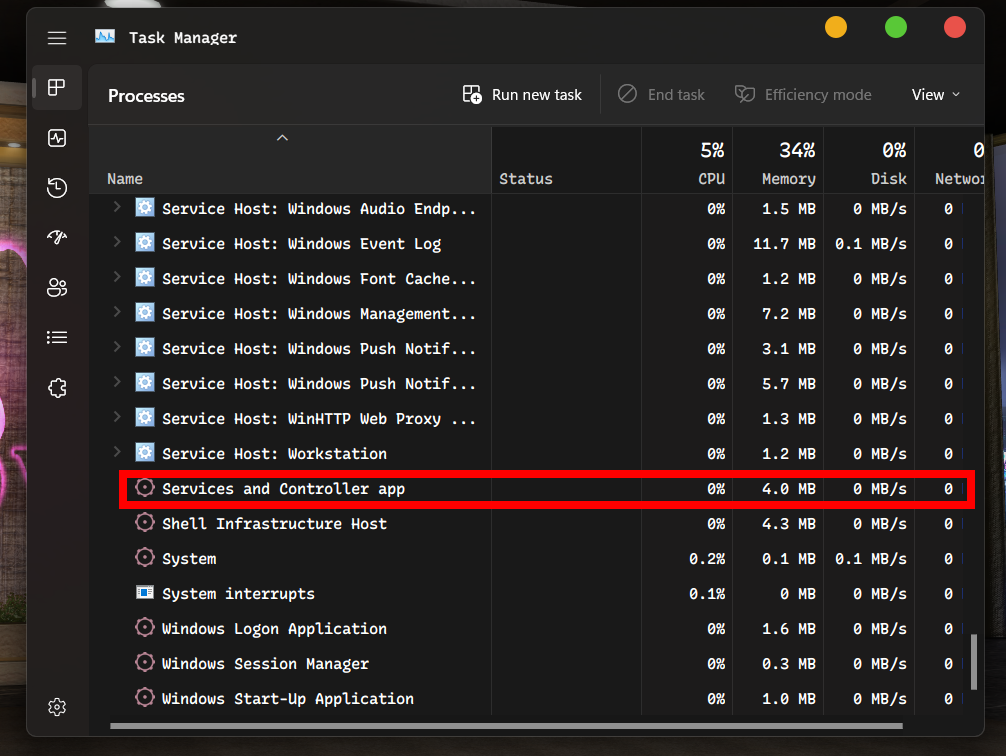Click the Shell Infrastructure Host icon

(145, 522)
